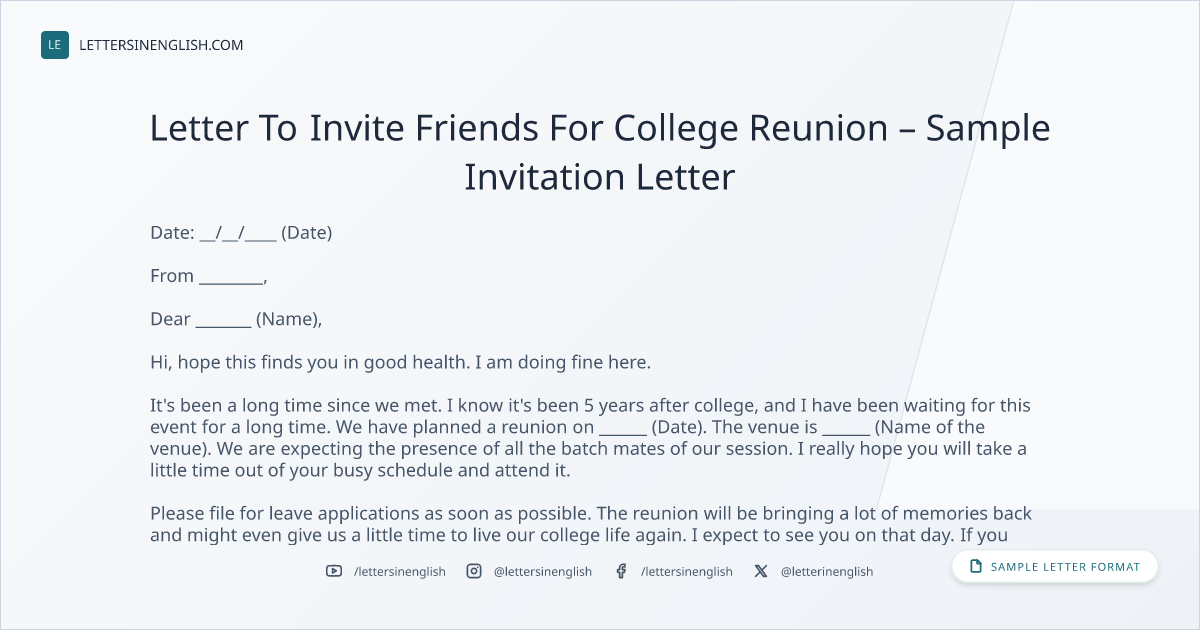Click the venue name blank
This screenshot has width=1200, height=630.
tap(846, 427)
